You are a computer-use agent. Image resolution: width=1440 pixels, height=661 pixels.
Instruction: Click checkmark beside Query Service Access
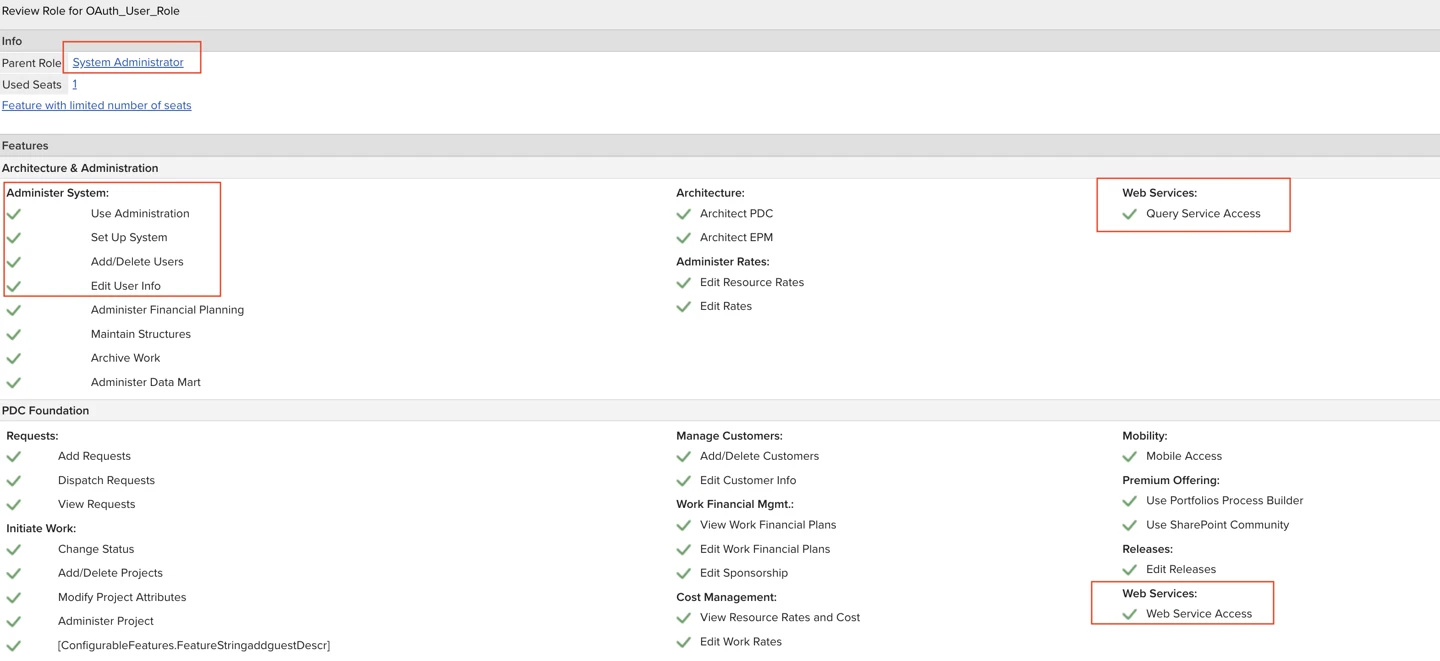(1129, 214)
